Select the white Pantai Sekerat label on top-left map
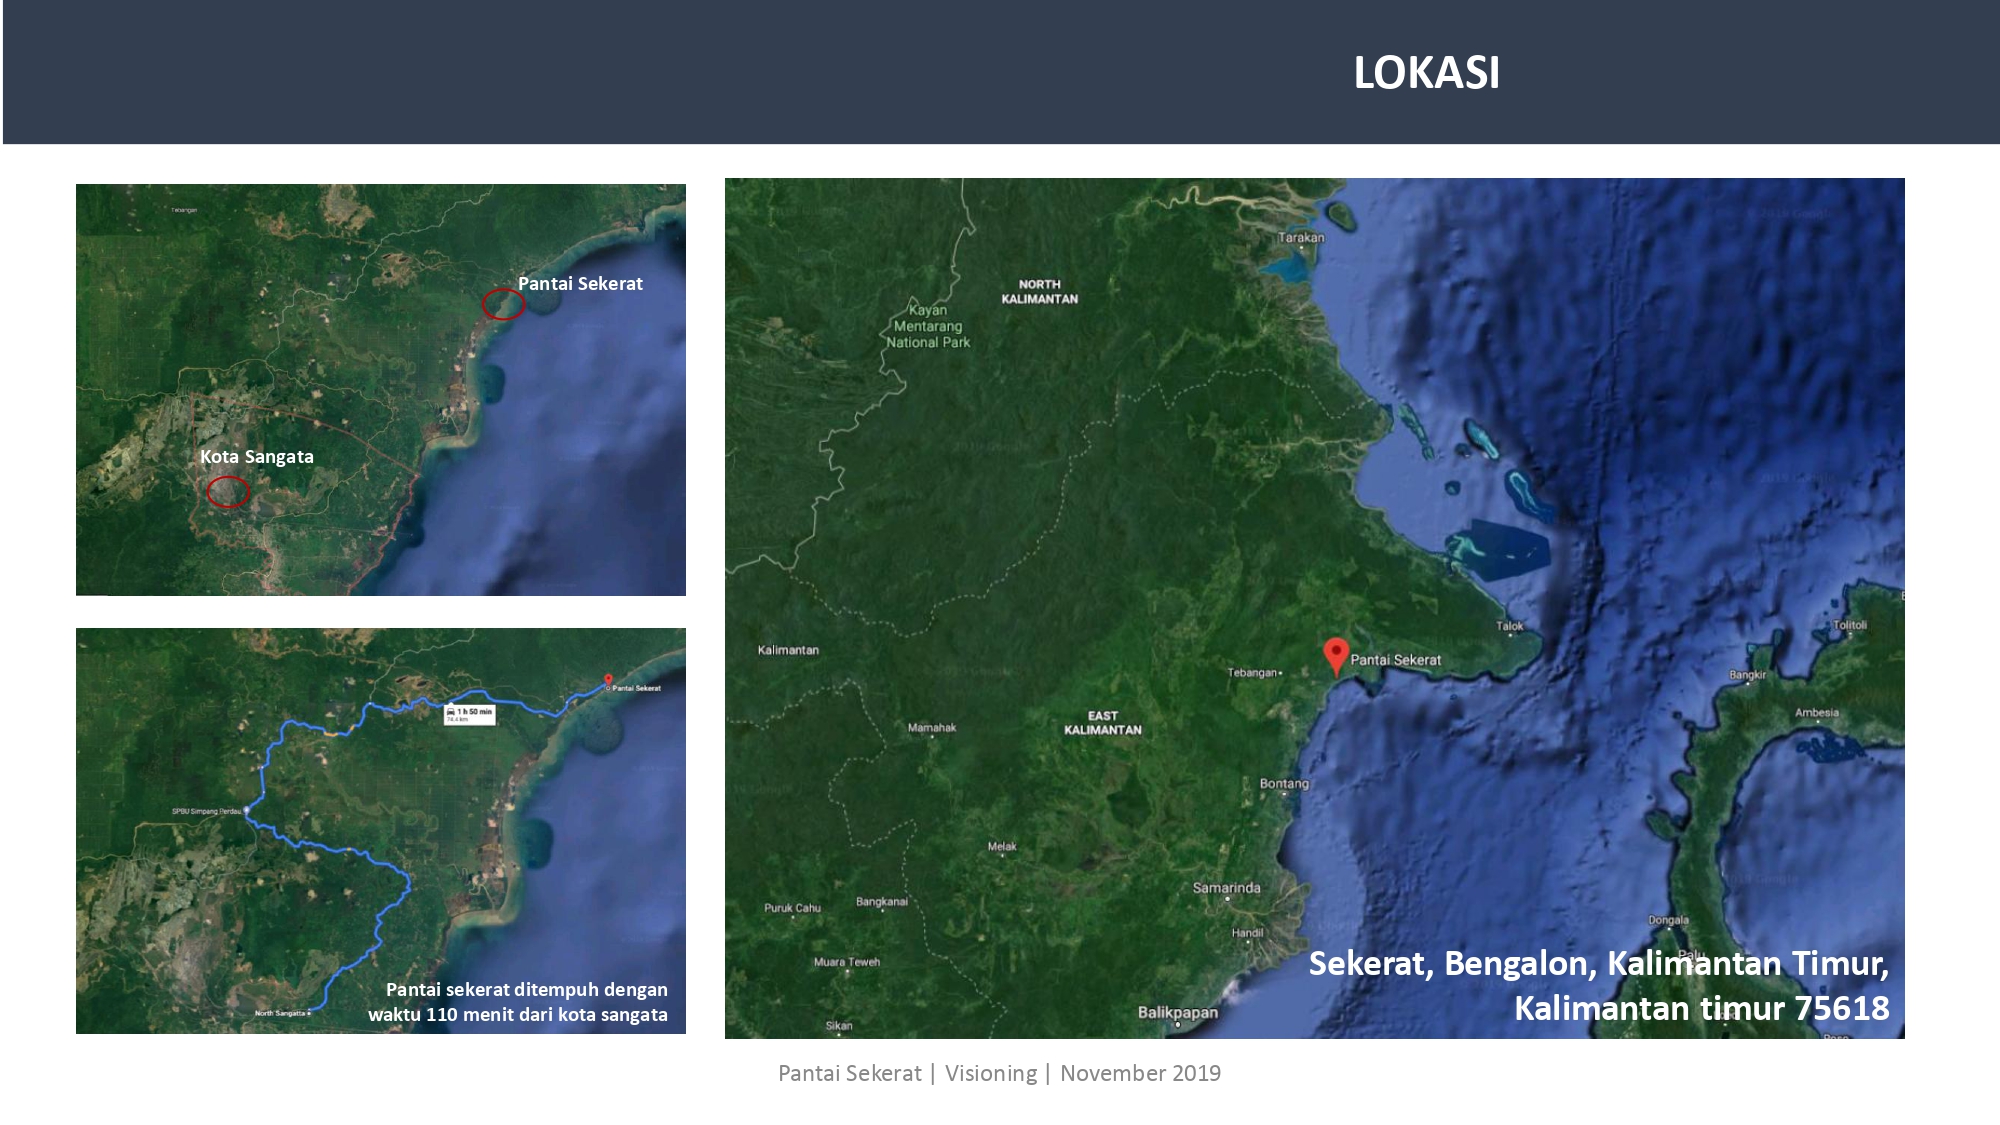Image resolution: width=2000 pixels, height=1125 pixels. tap(580, 284)
